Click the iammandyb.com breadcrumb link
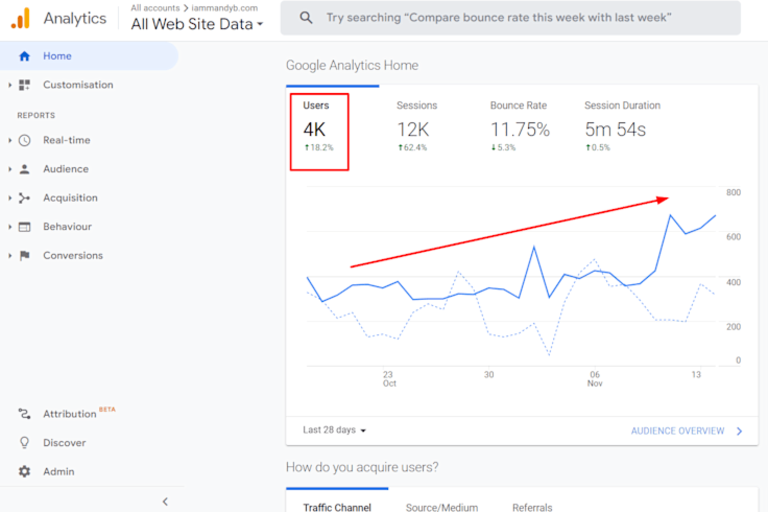 coord(224,8)
